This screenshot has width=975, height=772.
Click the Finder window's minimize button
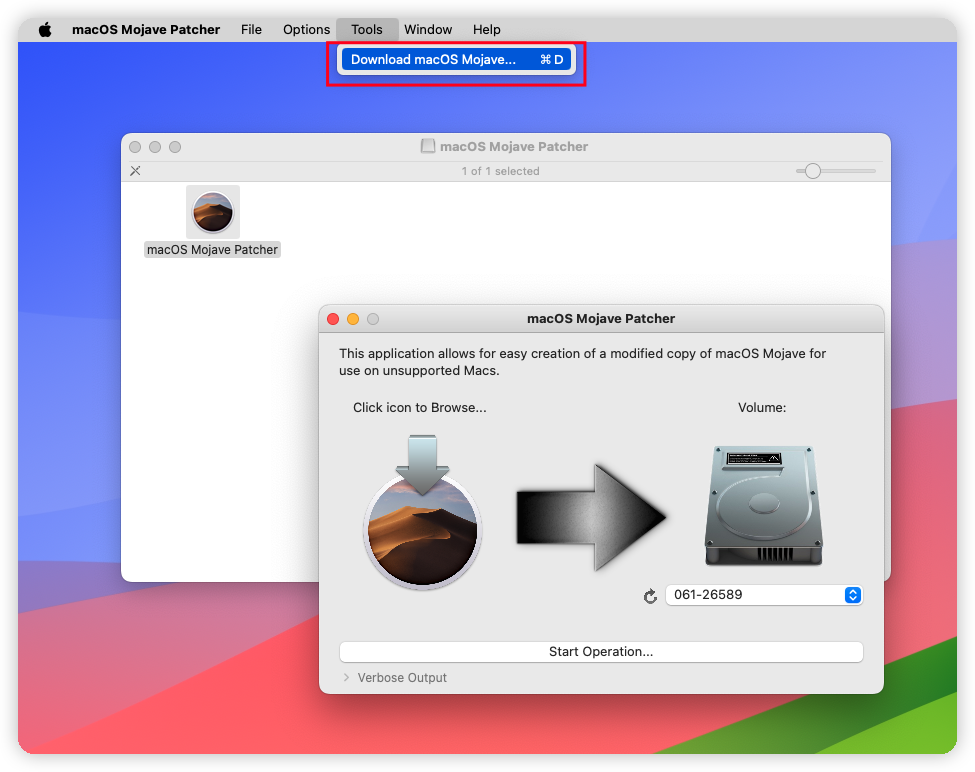(x=155, y=147)
